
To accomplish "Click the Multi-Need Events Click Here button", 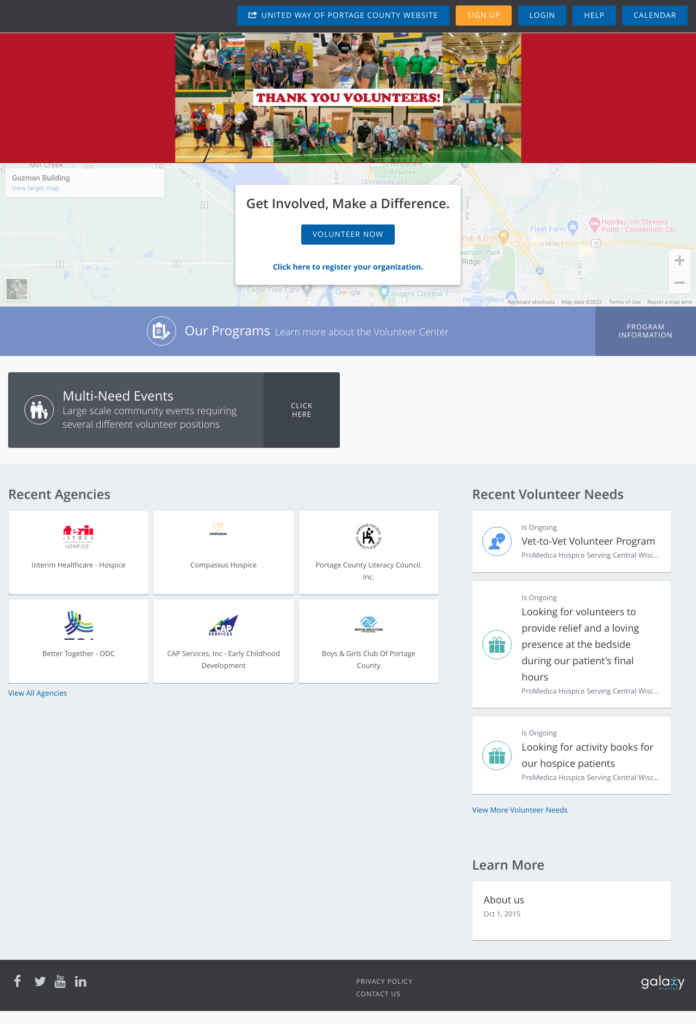I will (x=302, y=410).
